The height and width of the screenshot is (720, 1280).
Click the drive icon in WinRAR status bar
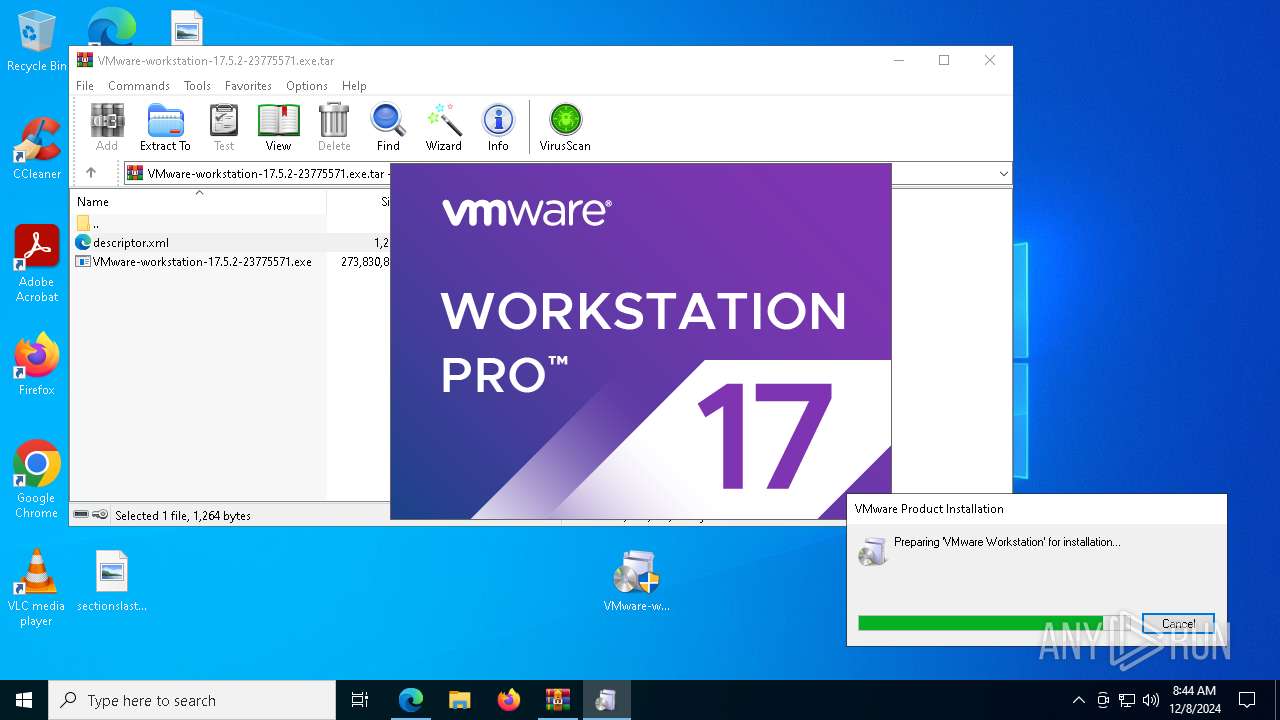[x=82, y=515]
